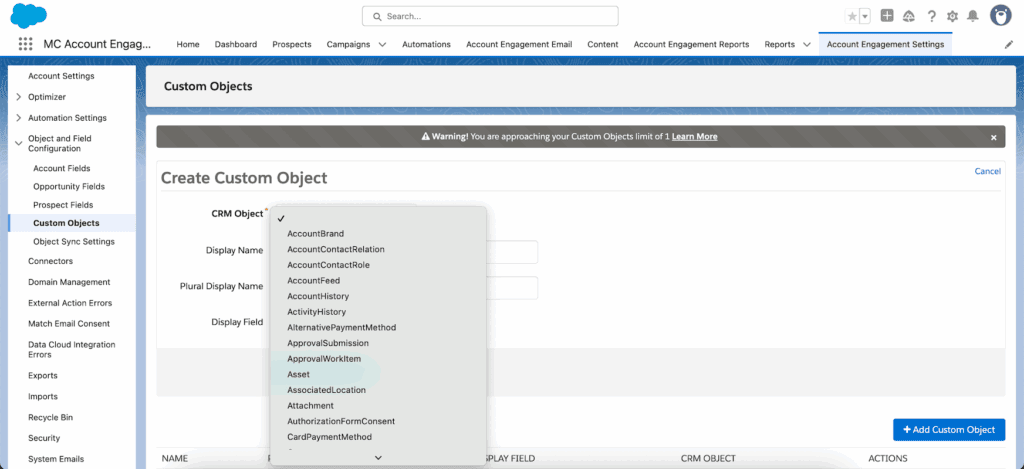The image size is (1024, 469).
Task: Select the blank checked dropdown option
Action: click(378, 218)
